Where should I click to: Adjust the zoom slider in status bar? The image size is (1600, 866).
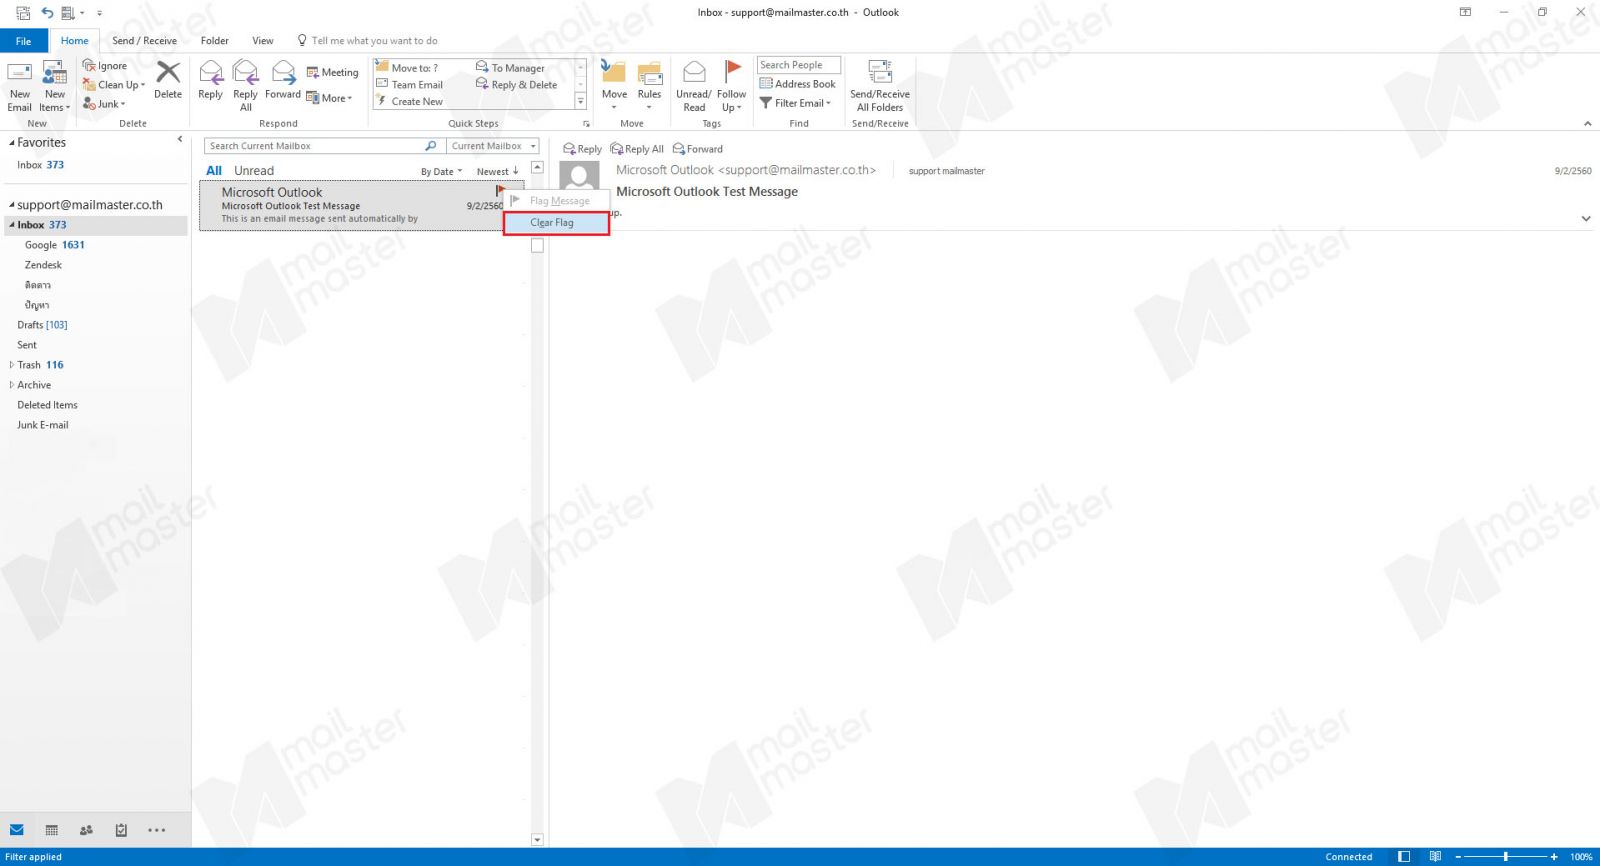1505,857
